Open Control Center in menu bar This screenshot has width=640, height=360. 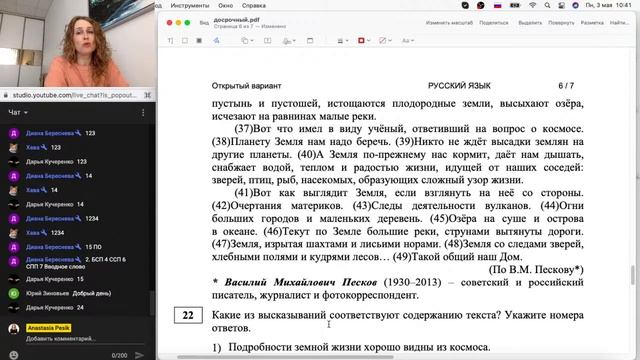pyautogui.click(x=562, y=5)
